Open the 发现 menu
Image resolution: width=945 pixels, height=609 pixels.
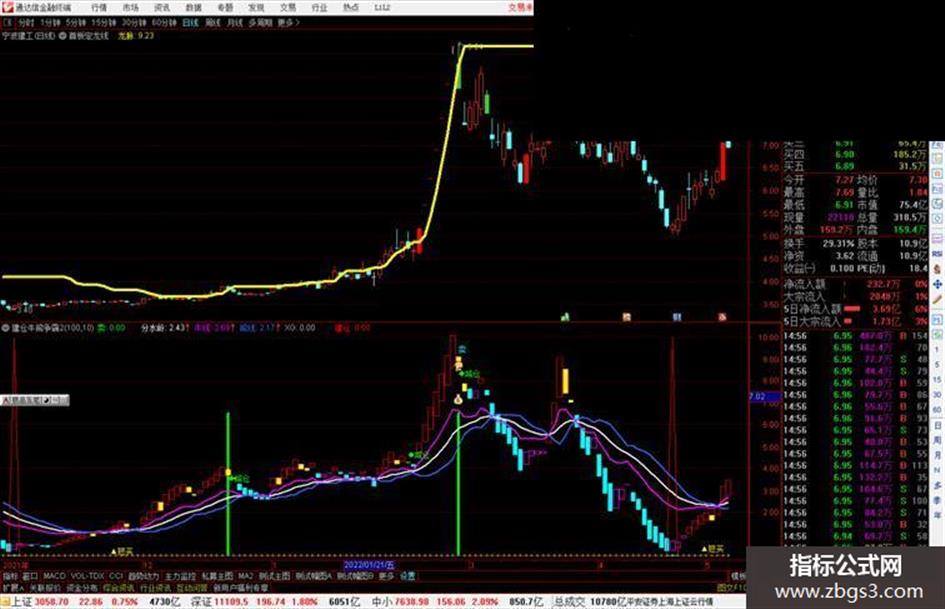click(256, 7)
